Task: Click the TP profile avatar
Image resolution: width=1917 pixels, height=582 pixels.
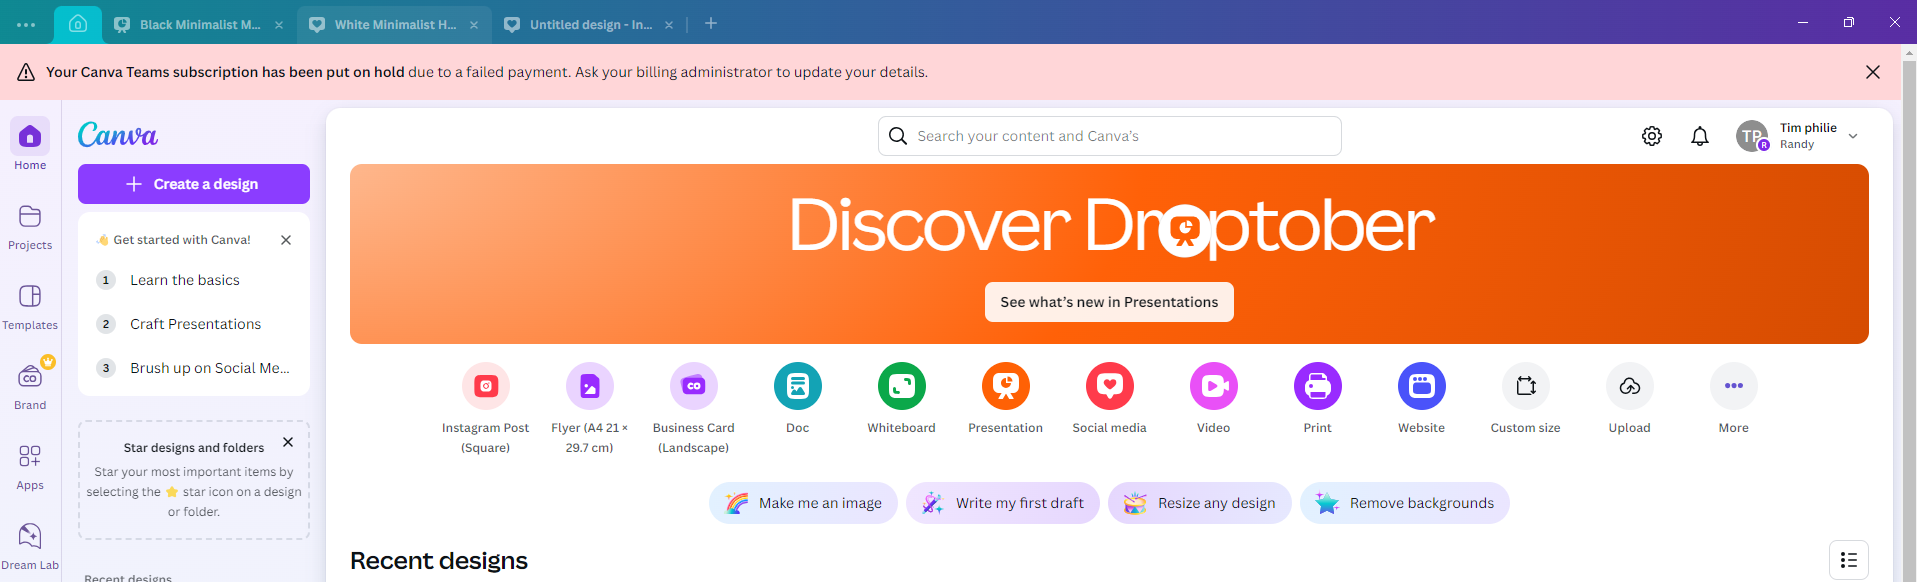Action: (1752, 136)
